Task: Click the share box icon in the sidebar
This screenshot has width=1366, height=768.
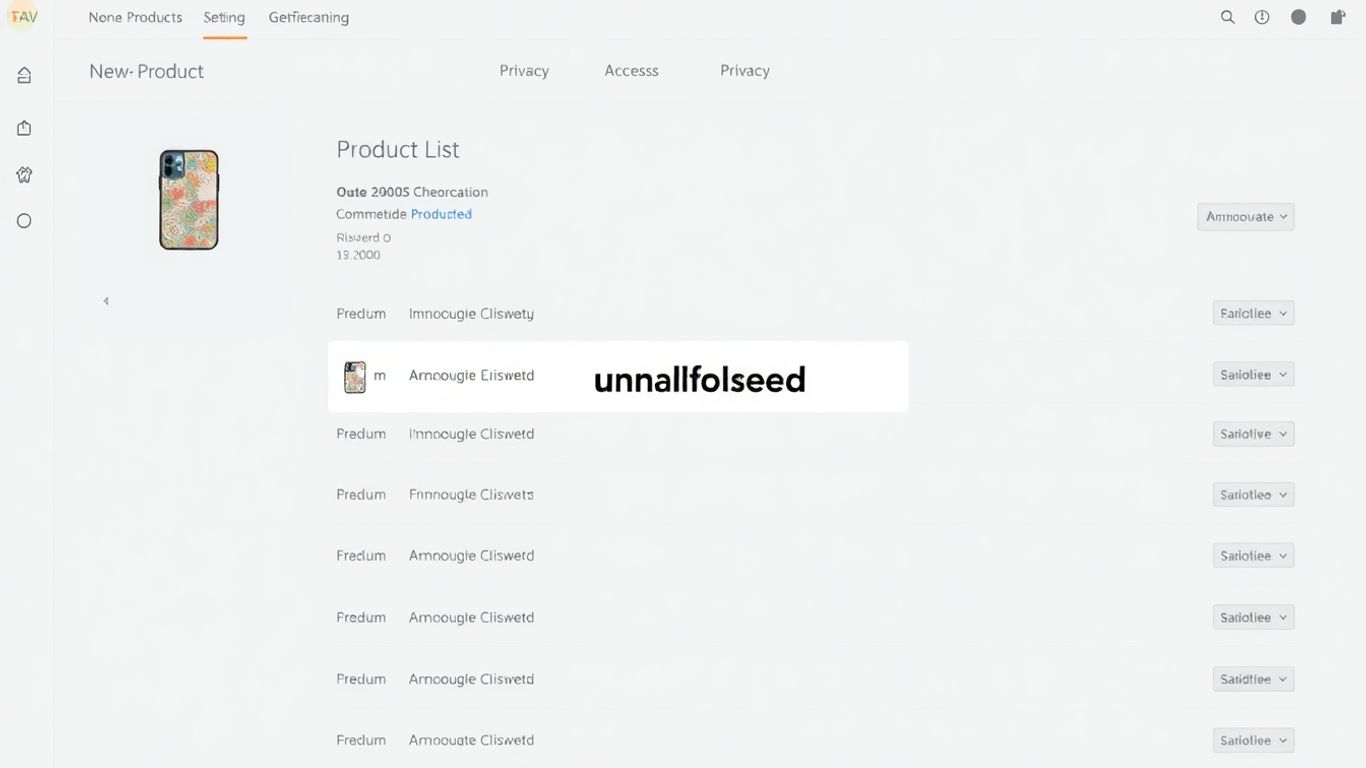Action: [x=24, y=128]
